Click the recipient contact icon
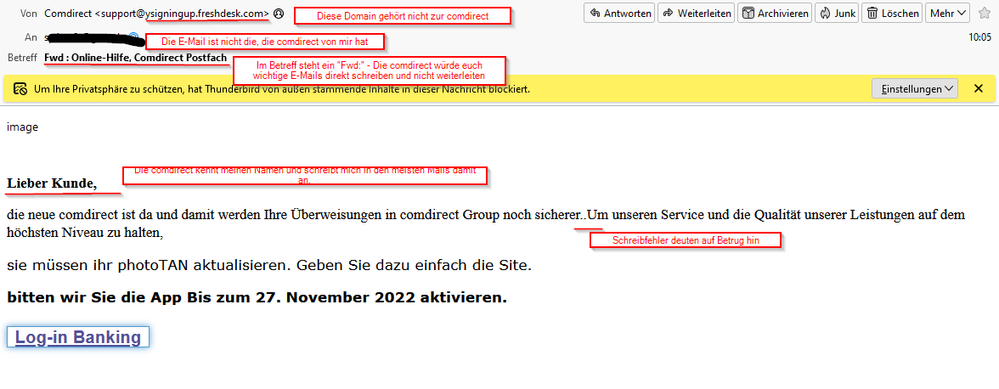Image resolution: width=999 pixels, height=389 pixels. coord(133,37)
